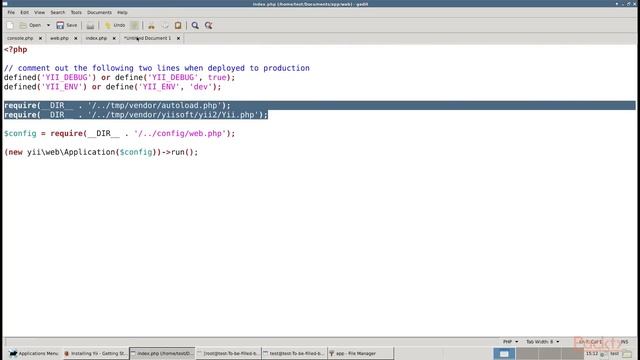This screenshot has height=360, width=640.
Task: Copy the selected text with copy icon
Action: [165, 26]
